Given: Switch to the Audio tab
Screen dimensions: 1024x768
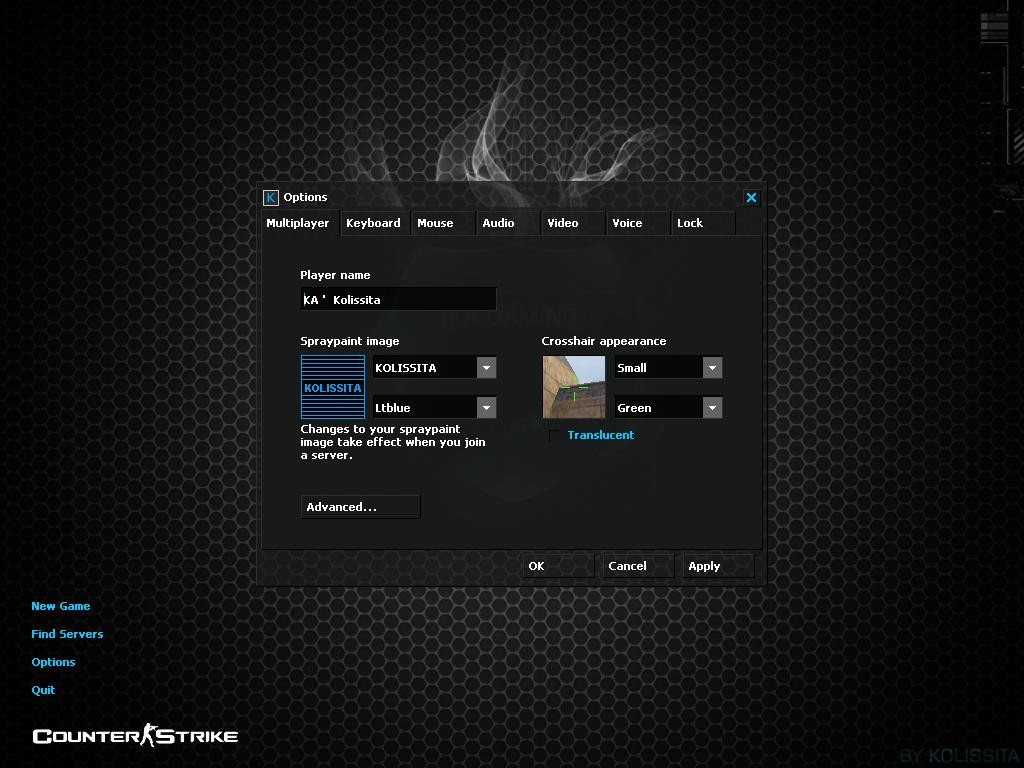Looking at the screenshot, I should click(x=508, y=223).
